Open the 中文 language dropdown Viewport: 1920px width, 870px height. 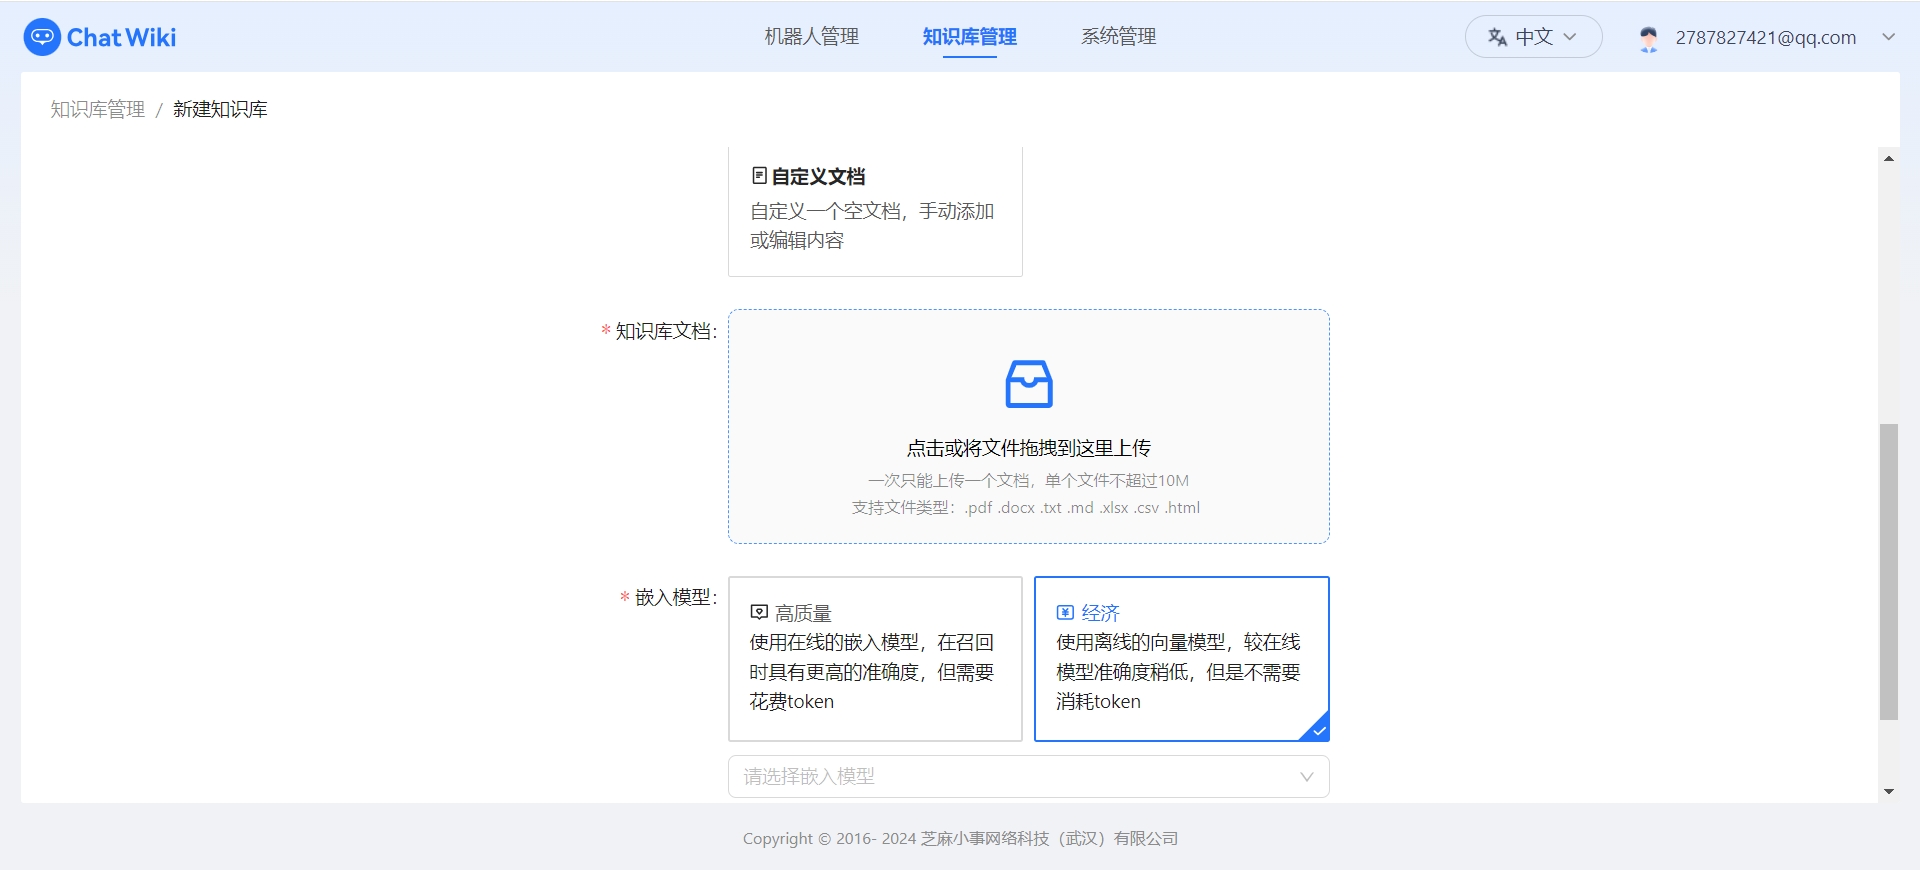tap(1533, 37)
